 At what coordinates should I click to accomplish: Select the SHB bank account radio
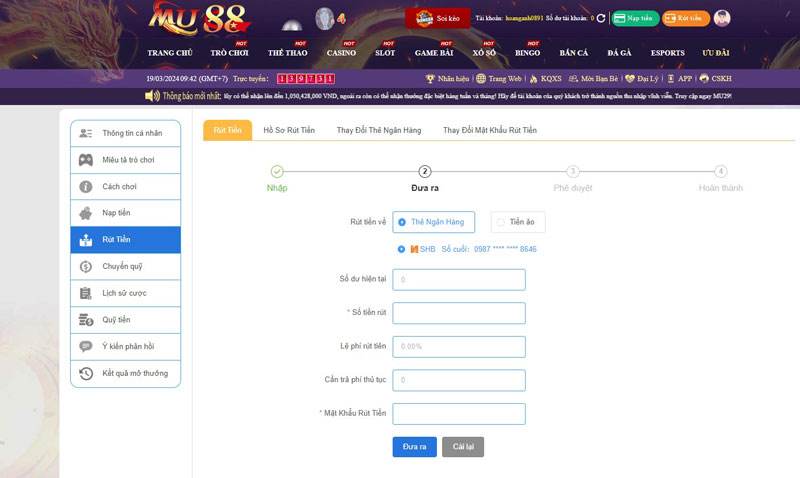tap(402, 249)
